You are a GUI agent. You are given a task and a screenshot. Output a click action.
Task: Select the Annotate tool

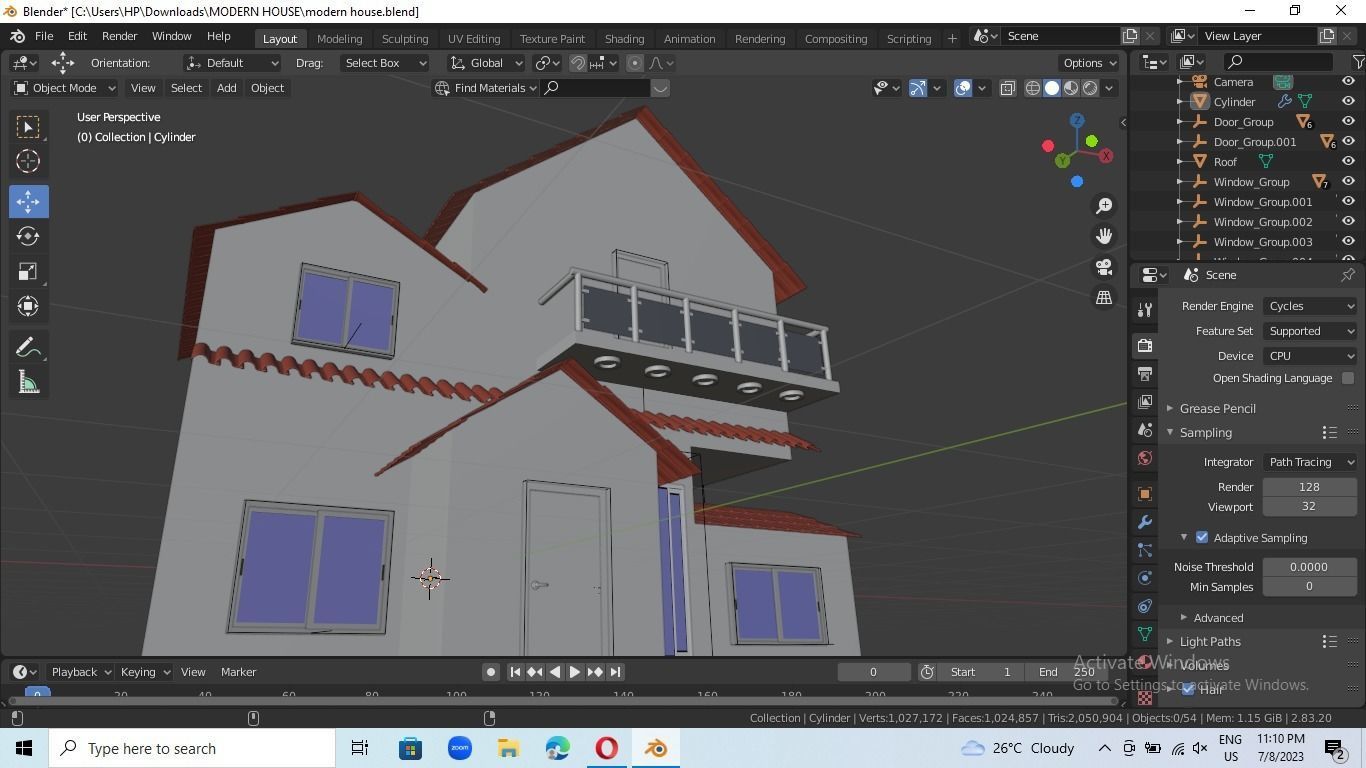(x=28, y=347)
